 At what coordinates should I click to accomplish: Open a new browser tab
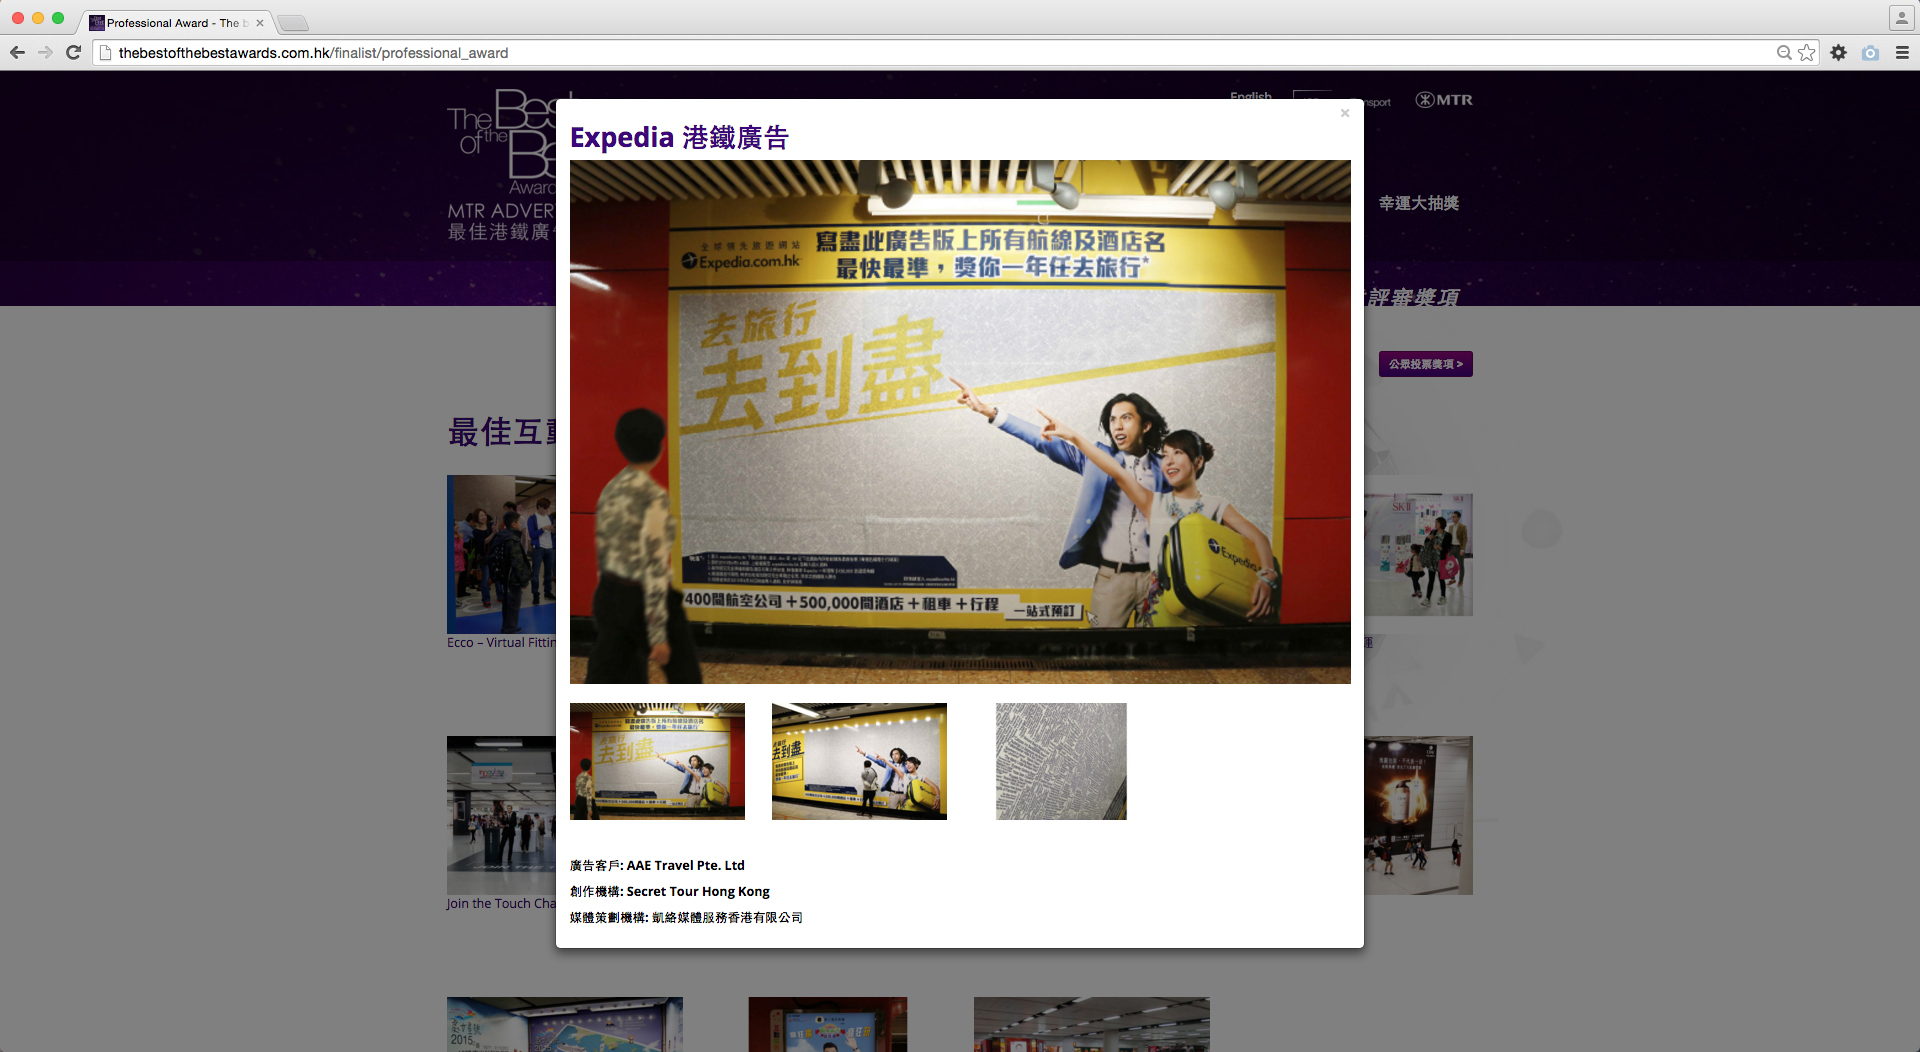tap(293, 23)
